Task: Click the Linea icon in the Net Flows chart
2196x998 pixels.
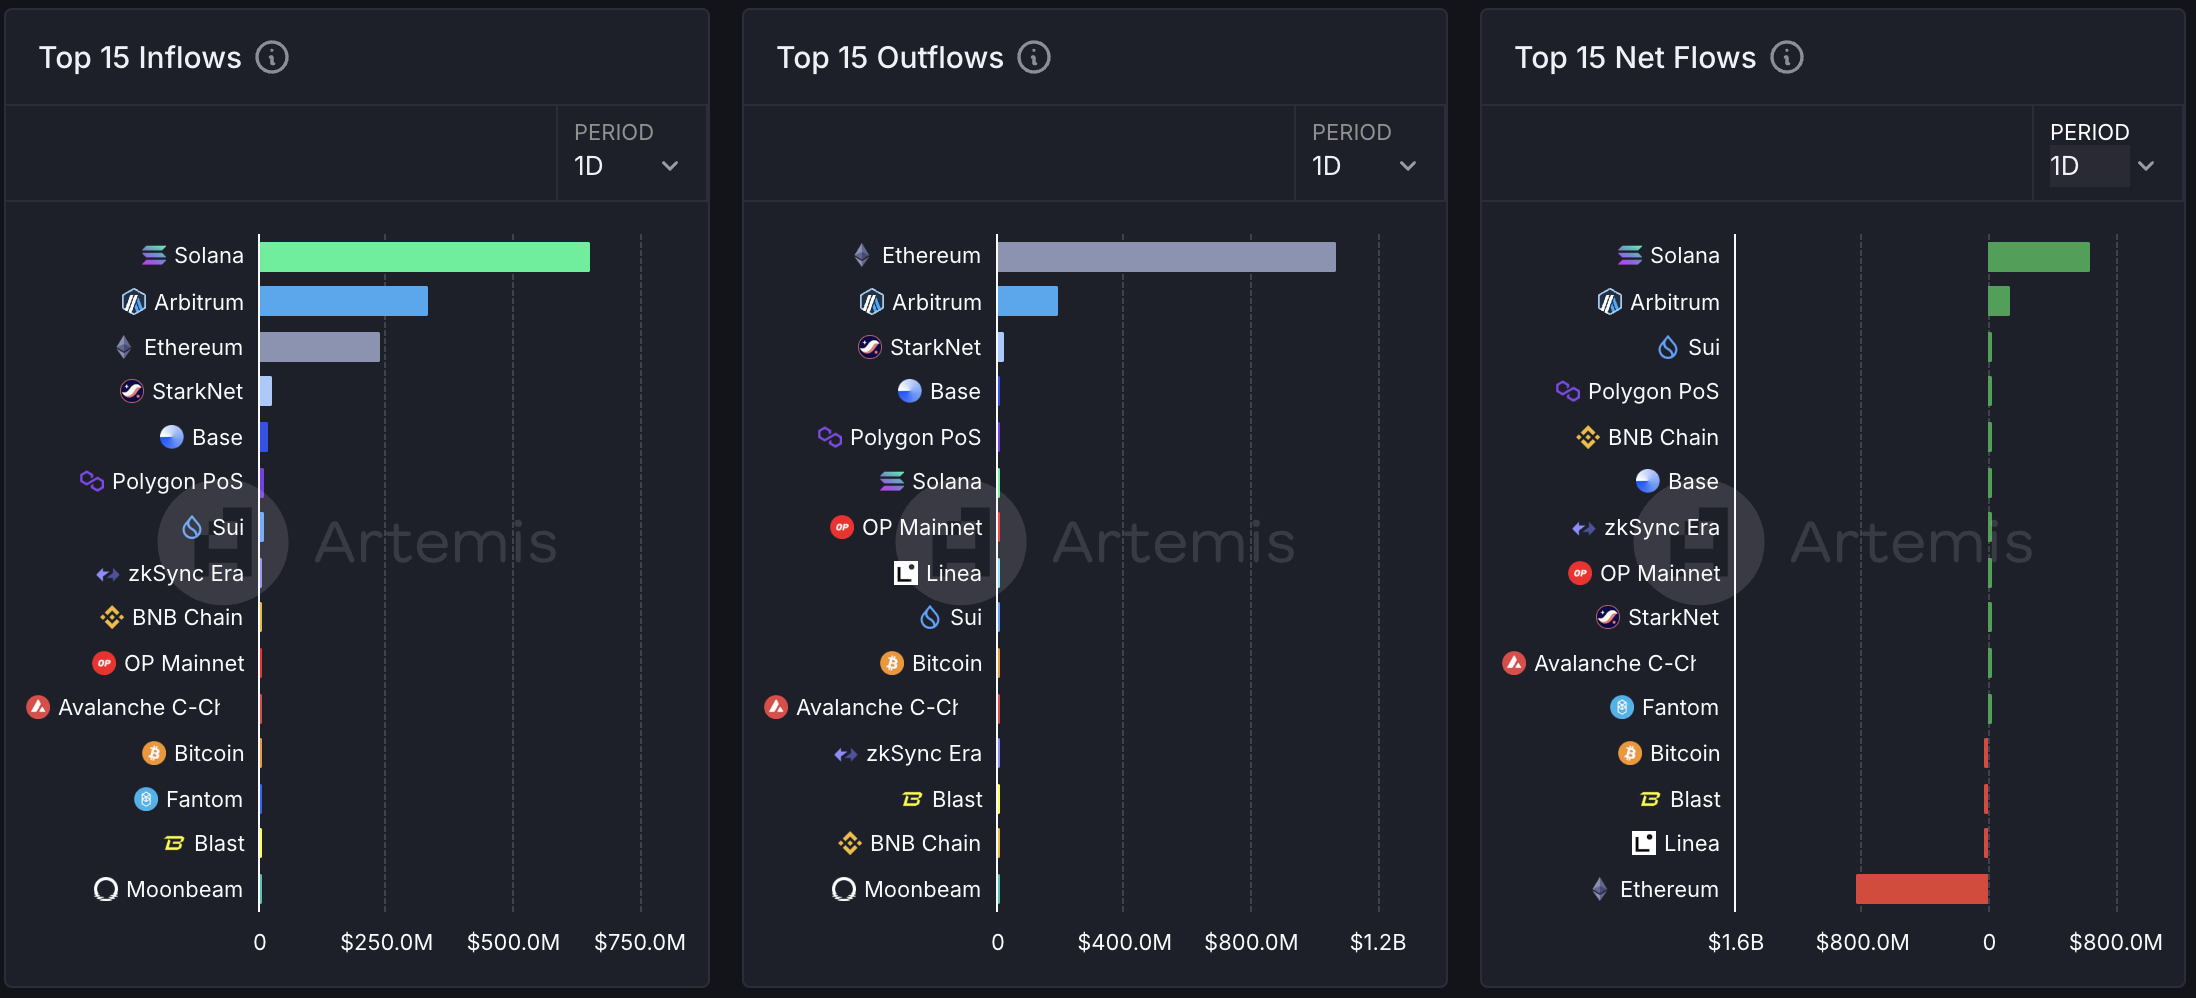Action: pos(1644,843)
